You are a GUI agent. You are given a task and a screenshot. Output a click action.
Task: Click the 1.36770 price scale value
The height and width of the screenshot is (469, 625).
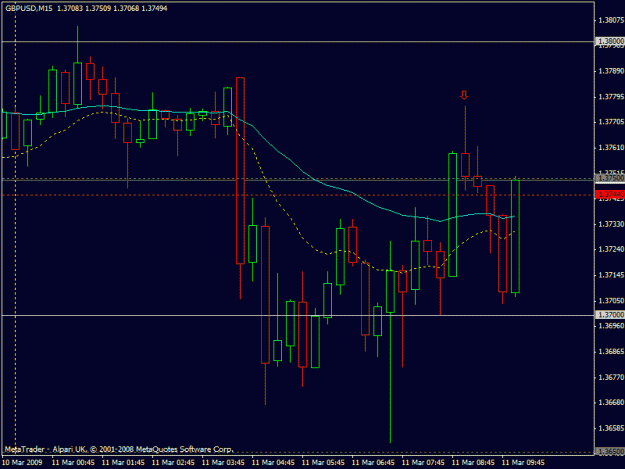(x=611, y=377)
